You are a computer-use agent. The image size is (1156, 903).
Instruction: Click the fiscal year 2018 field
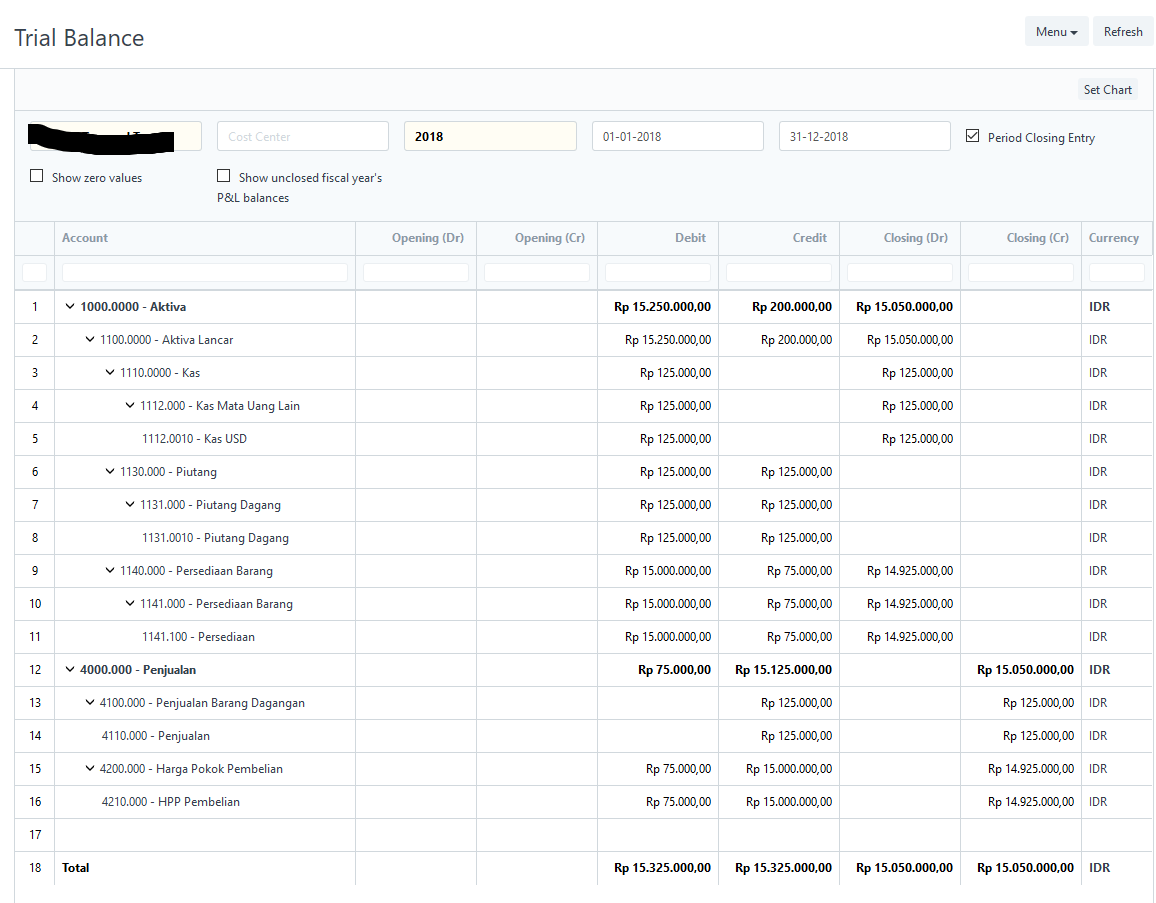coord(490,135)
